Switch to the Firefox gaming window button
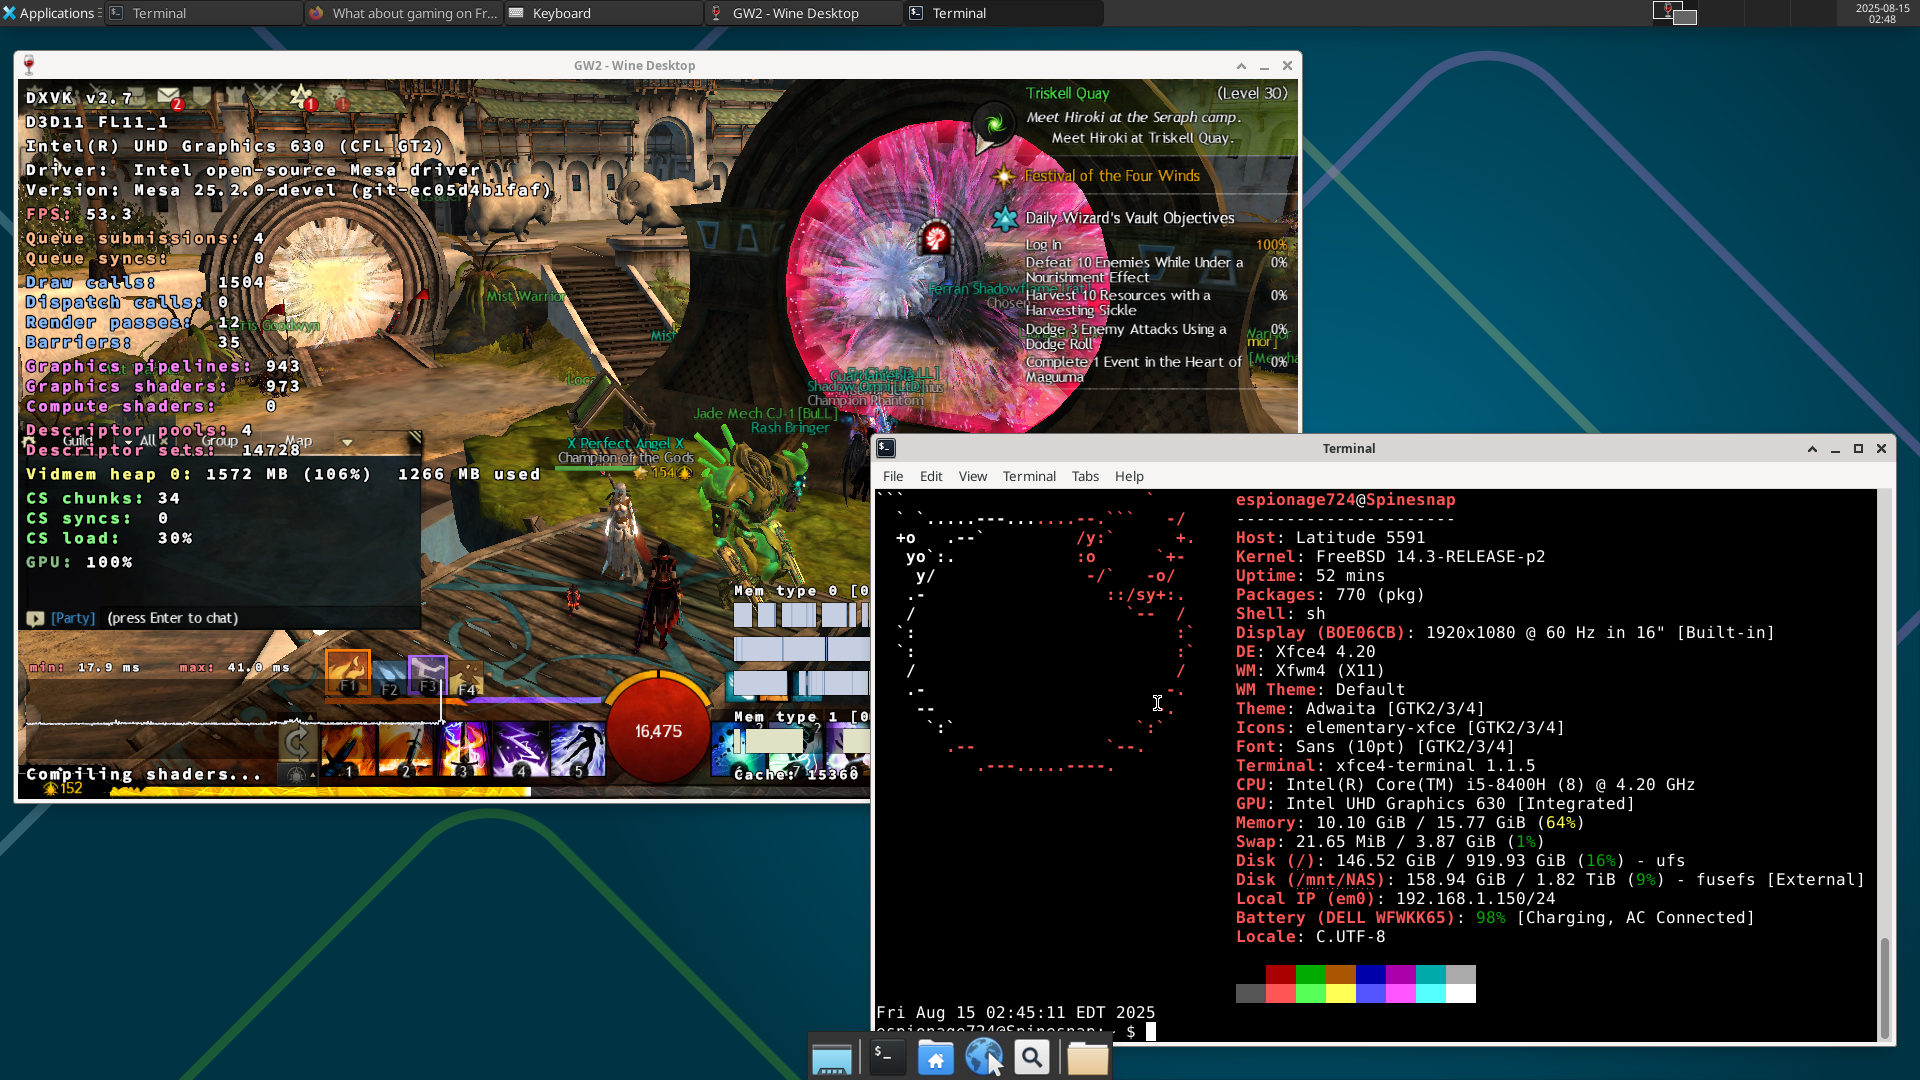This screenshot has width=1920, height=1080. (403, 13)
